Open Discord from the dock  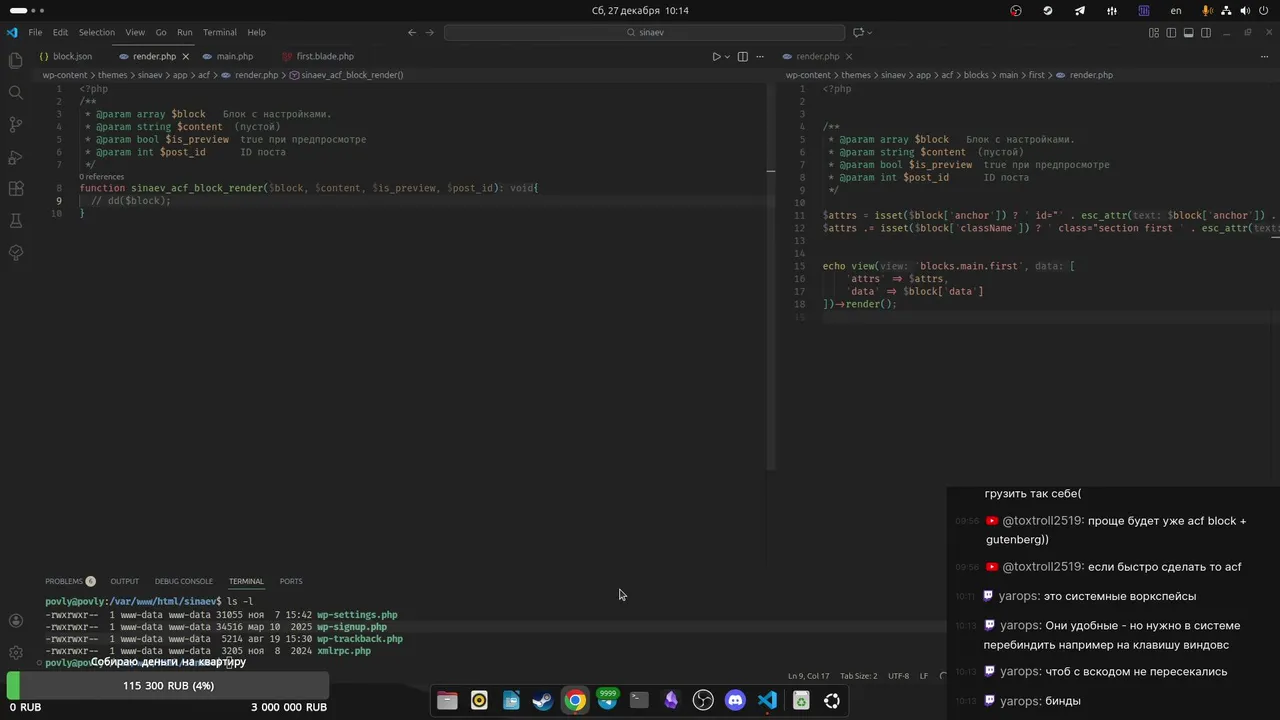click(735, 701)
